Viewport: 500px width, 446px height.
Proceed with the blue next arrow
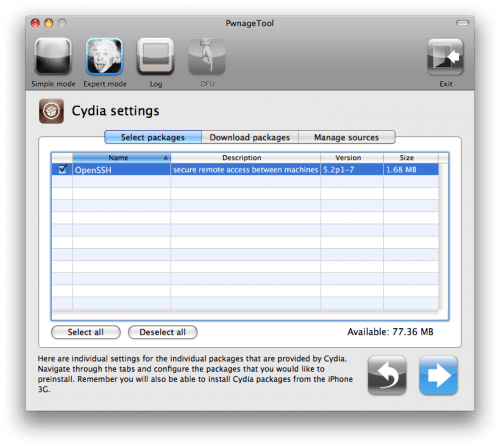(x=438, y=375)
